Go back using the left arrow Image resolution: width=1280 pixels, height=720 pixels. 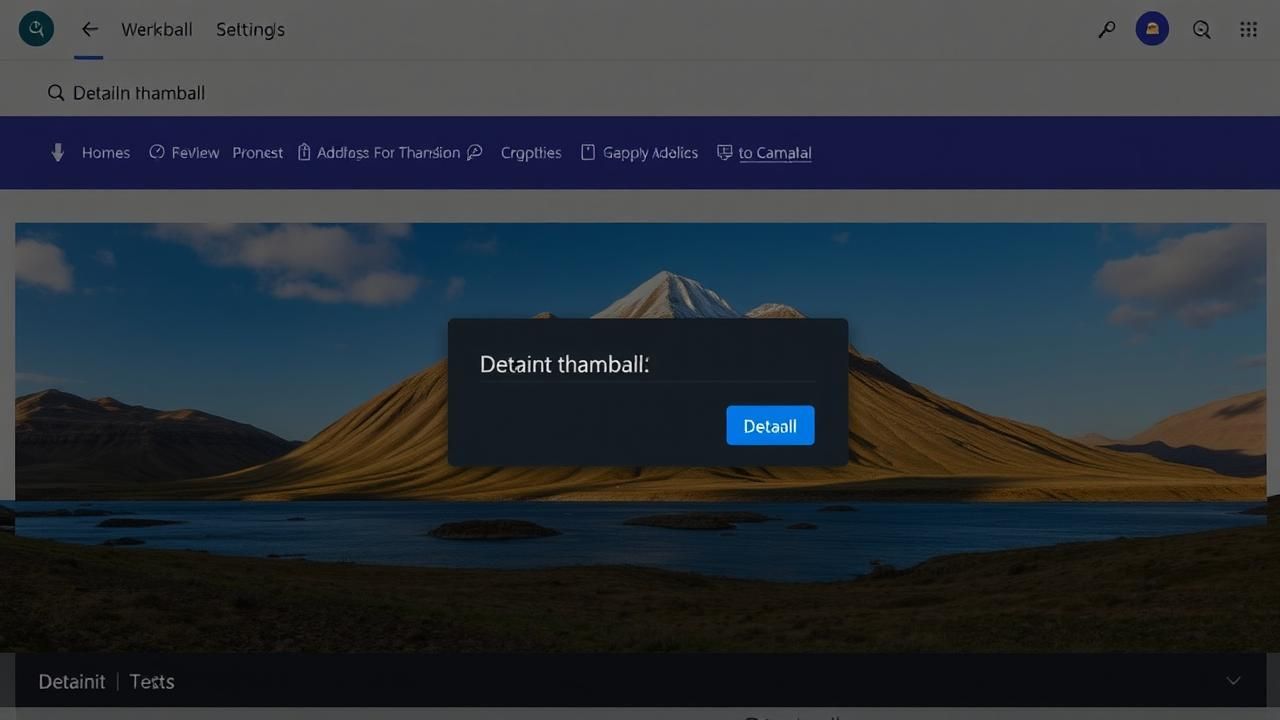coord(89,29)
